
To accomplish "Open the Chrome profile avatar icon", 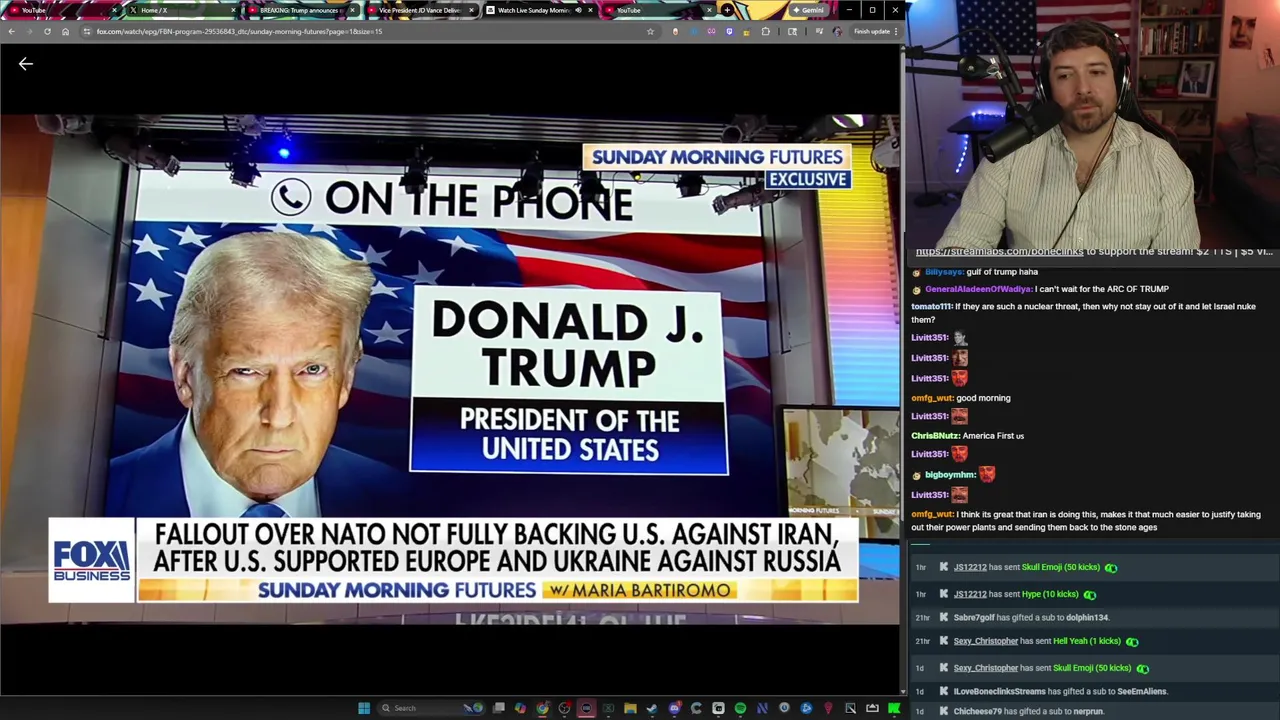I will pos(837,31).
